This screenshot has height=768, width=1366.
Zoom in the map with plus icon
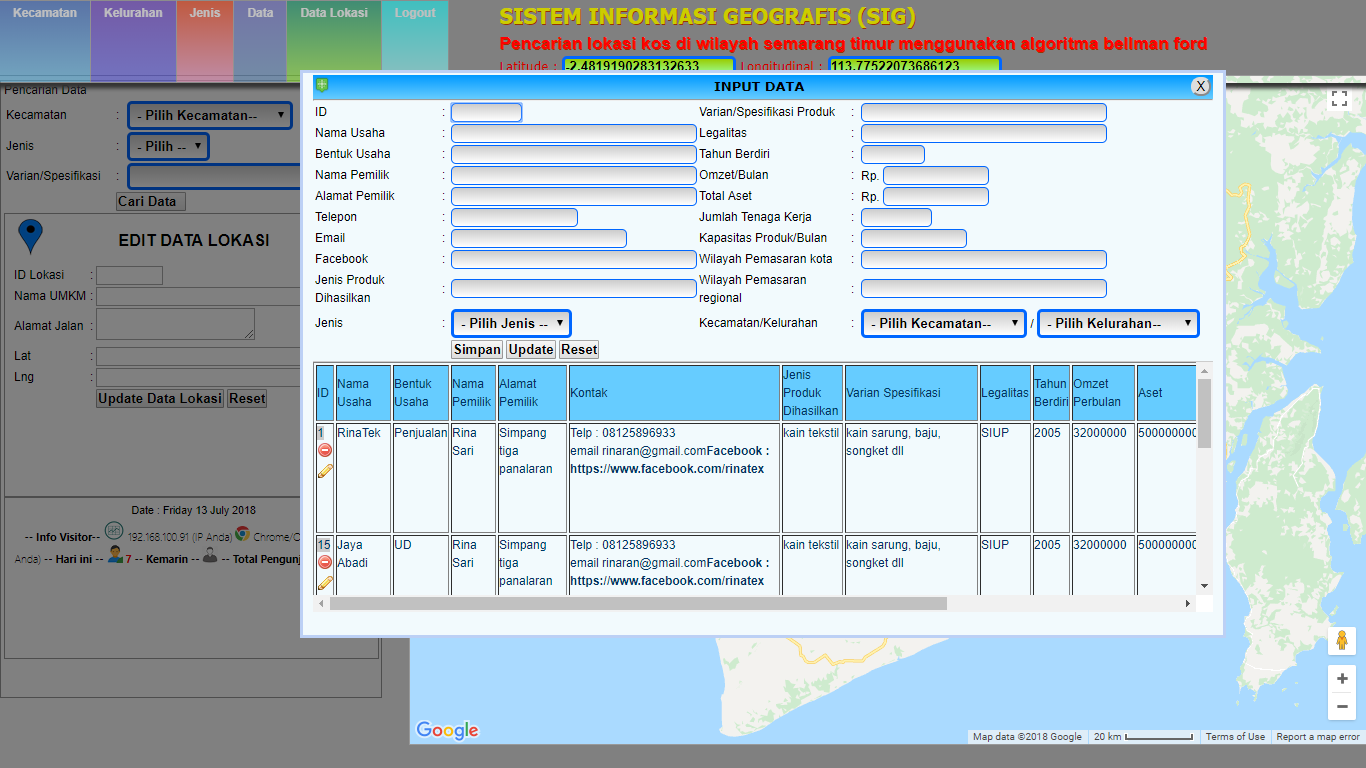[1341, 679]
